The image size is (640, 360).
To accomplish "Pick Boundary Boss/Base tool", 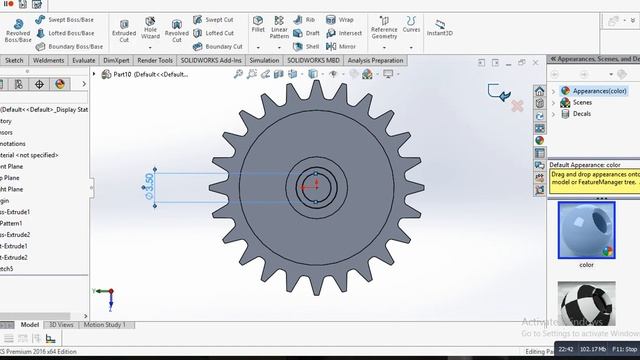I will tap(69, 47).
